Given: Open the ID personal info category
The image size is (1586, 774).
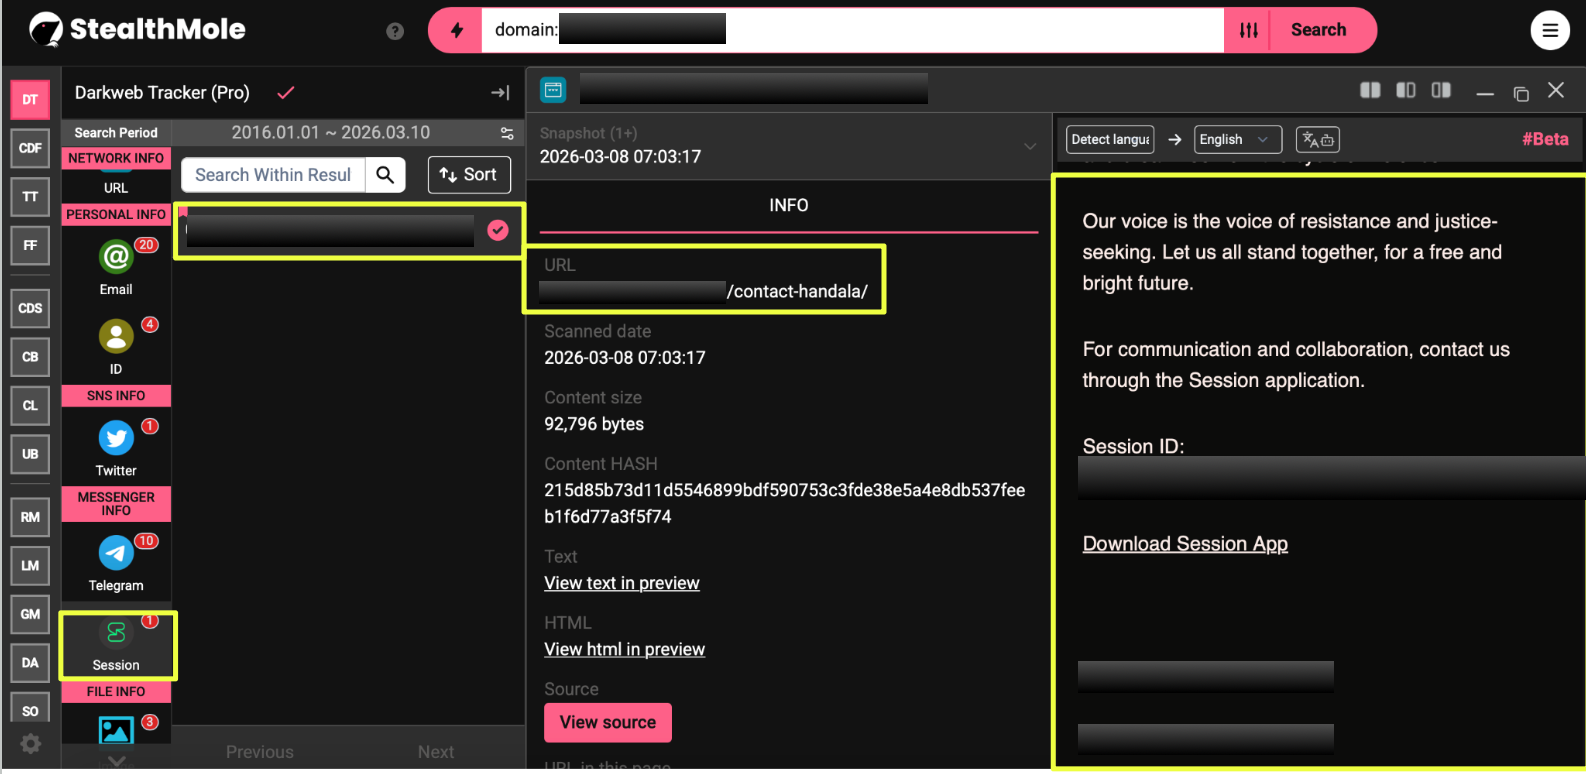Looking at the screenshot, I should click(116, 337).
